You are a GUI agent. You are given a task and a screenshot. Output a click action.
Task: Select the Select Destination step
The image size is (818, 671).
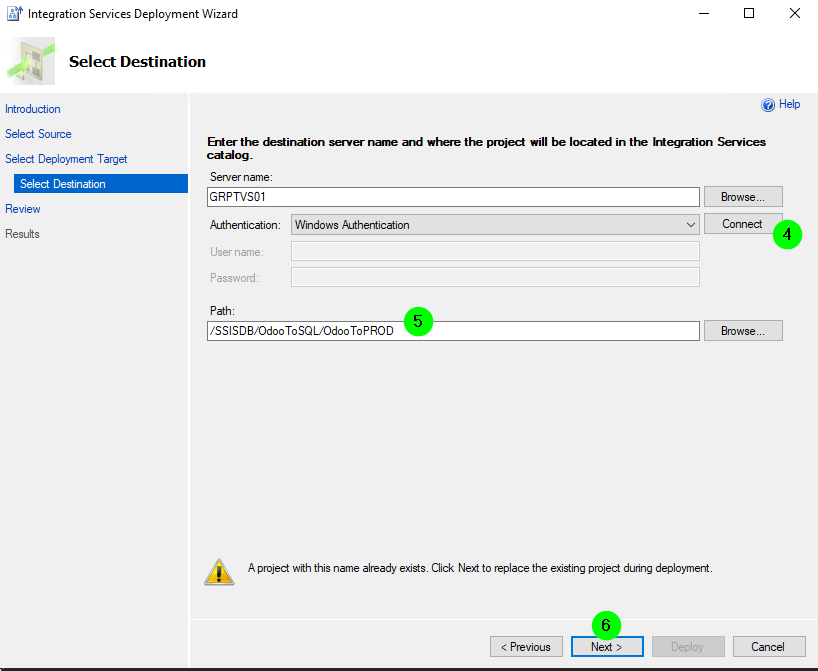click(x=101, y=184)
